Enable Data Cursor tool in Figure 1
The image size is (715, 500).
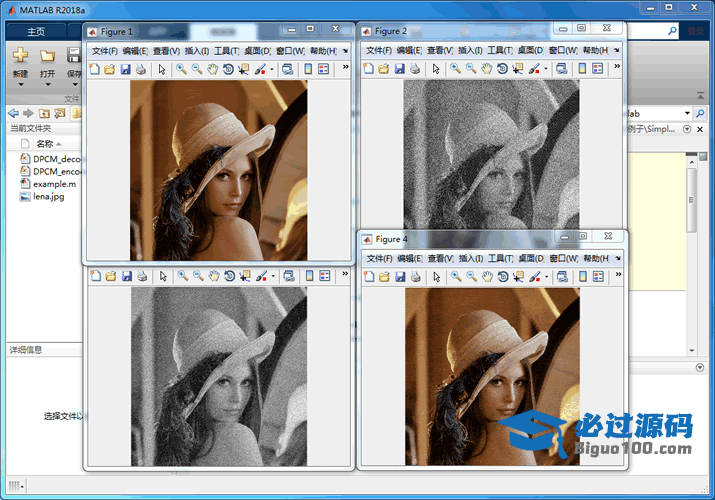coord(244,69)
